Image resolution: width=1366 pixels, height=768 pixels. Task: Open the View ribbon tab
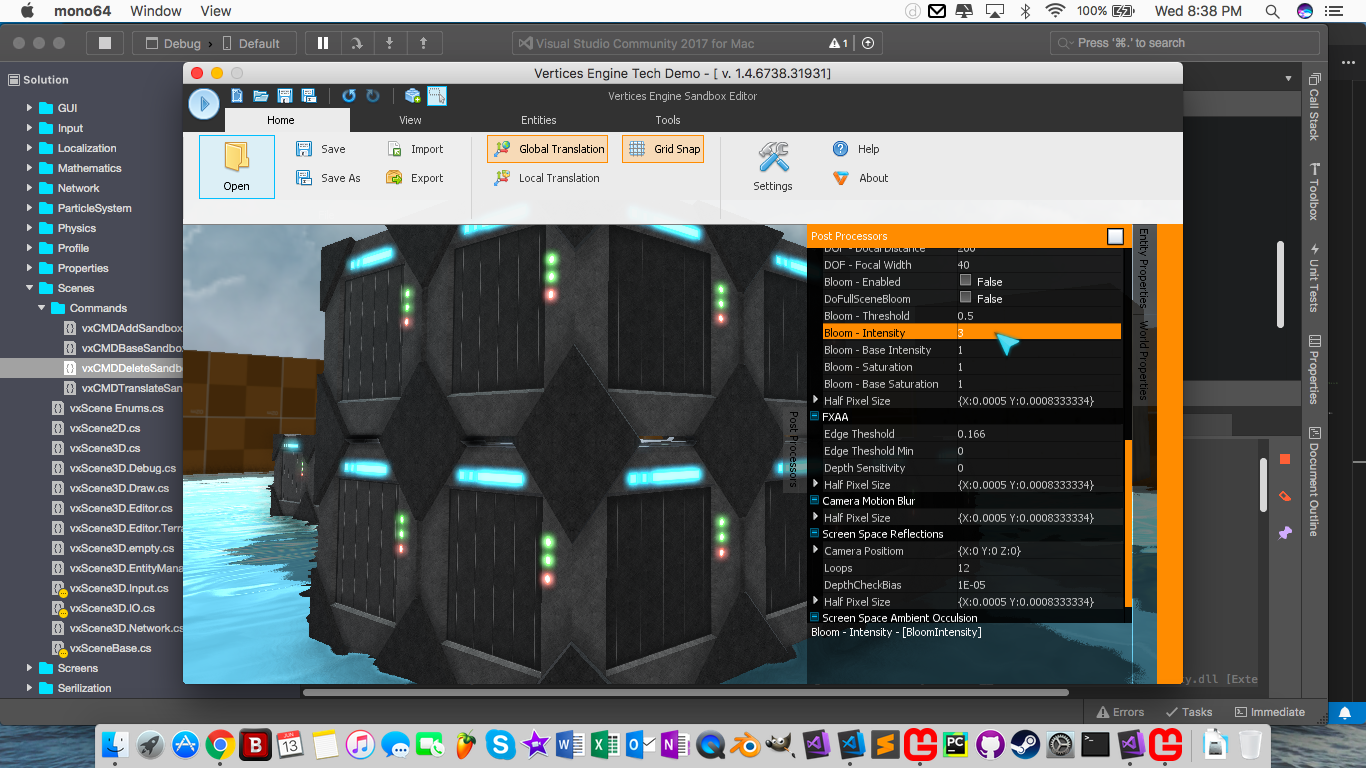410,120
